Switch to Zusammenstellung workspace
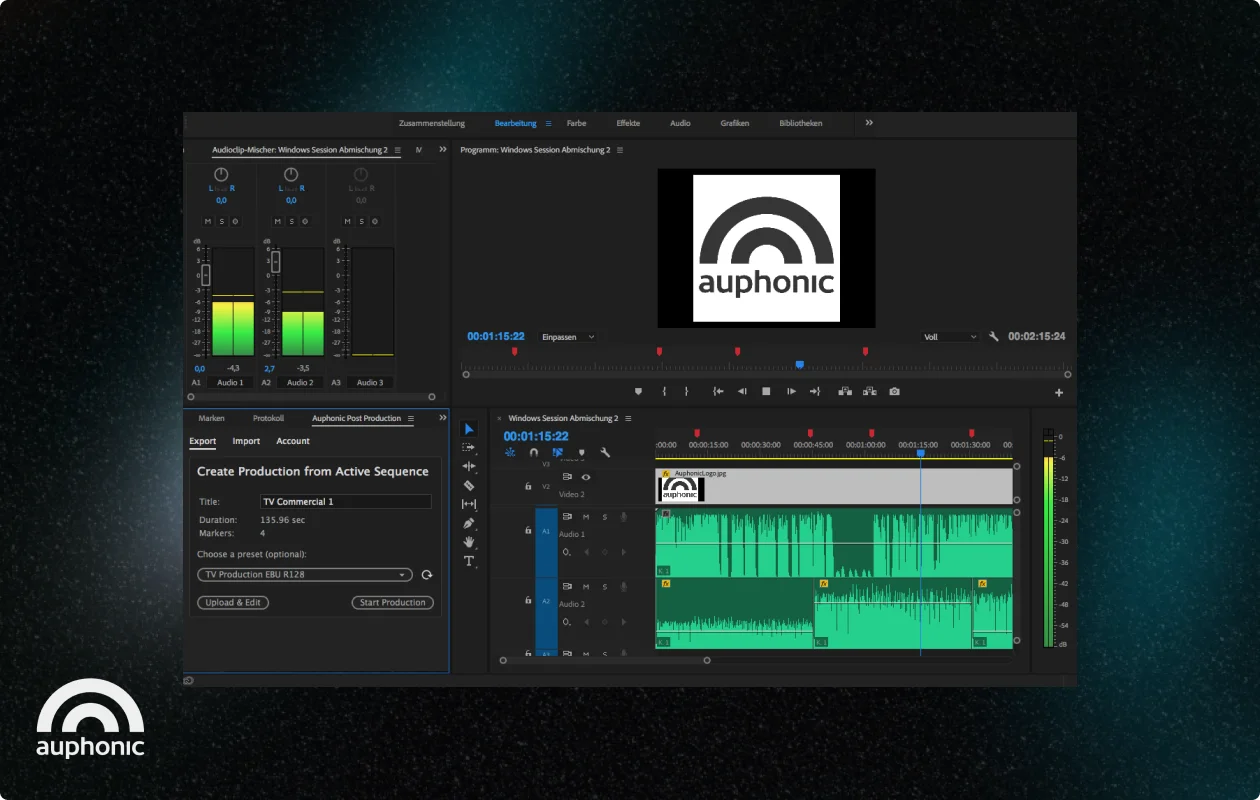Viewport: 1260px width, 800px height. pyautogui.click(x=432, y=124)
